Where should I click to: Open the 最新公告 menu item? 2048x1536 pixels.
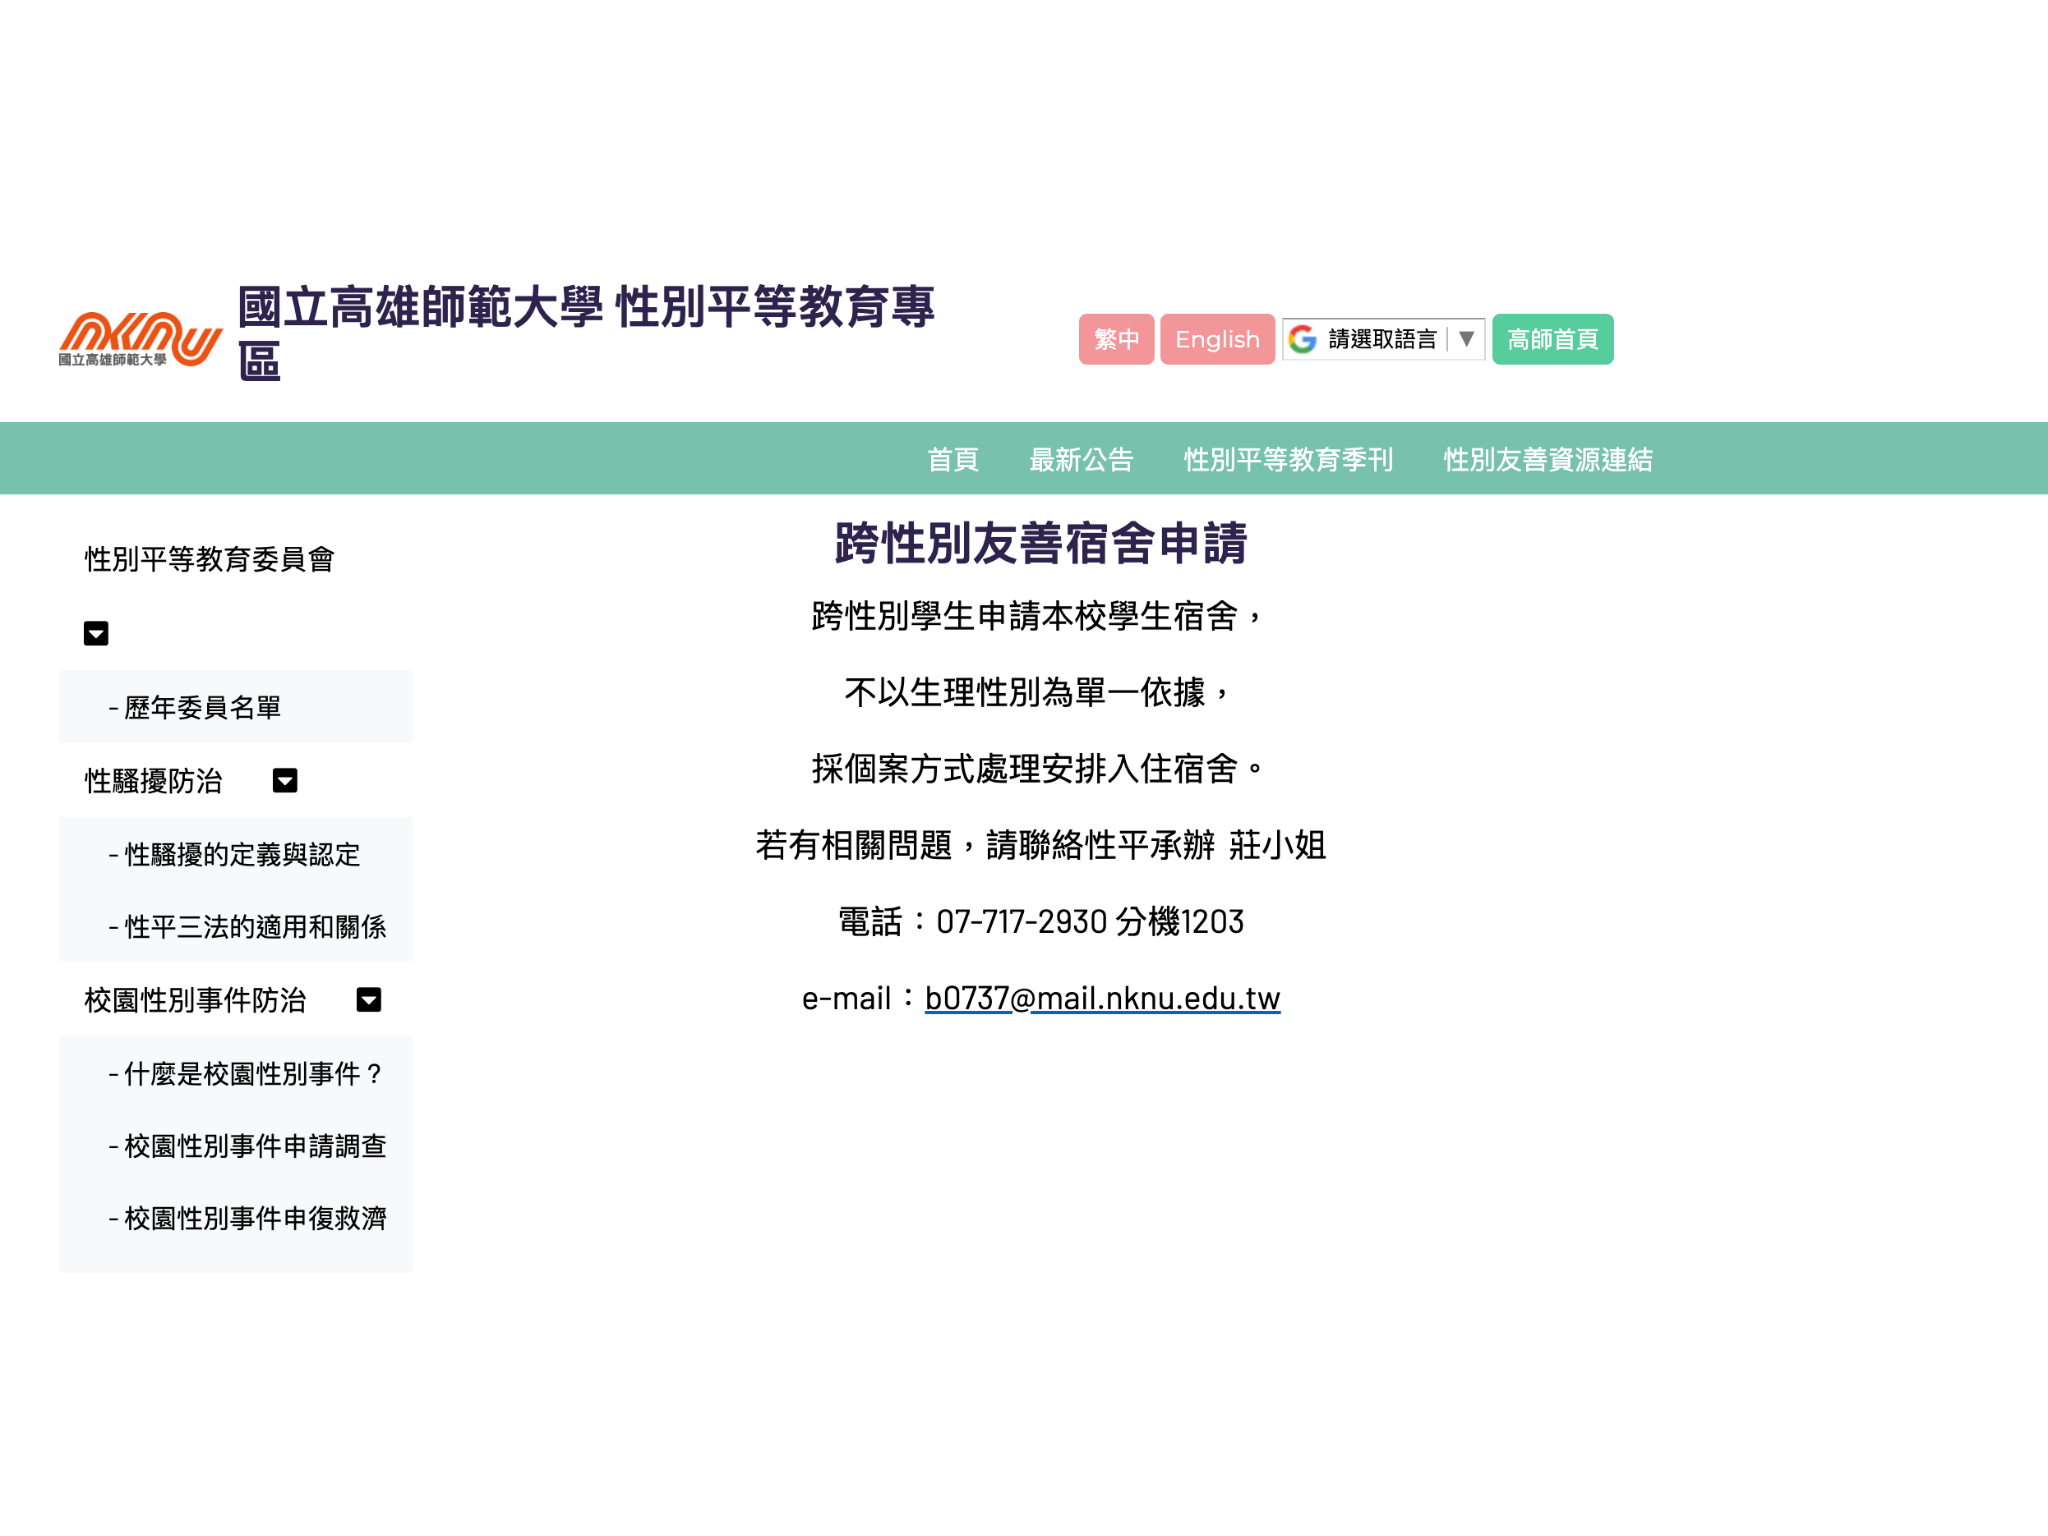1081,459
